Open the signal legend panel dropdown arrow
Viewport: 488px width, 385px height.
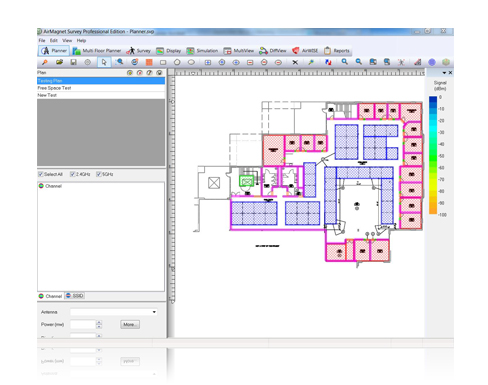point(444,73)
